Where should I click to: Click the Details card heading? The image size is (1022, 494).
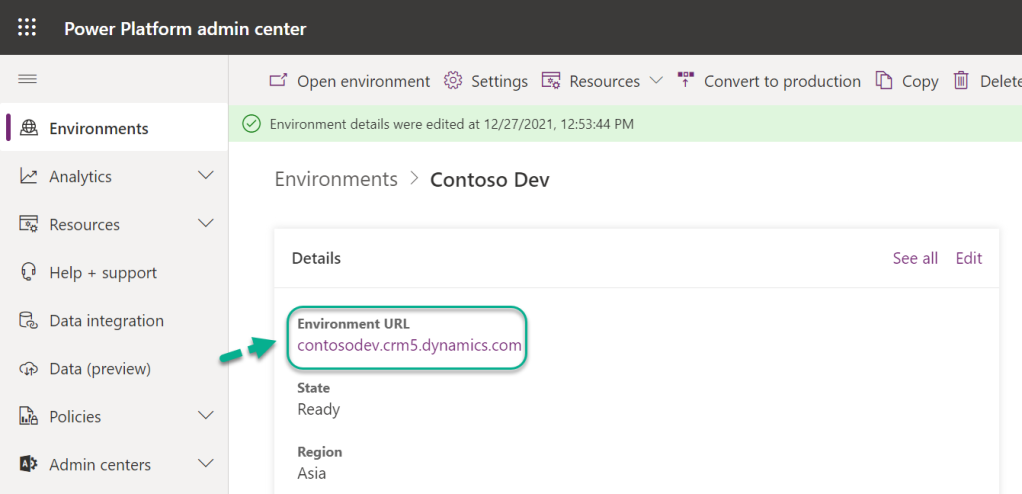coord(316,258)
